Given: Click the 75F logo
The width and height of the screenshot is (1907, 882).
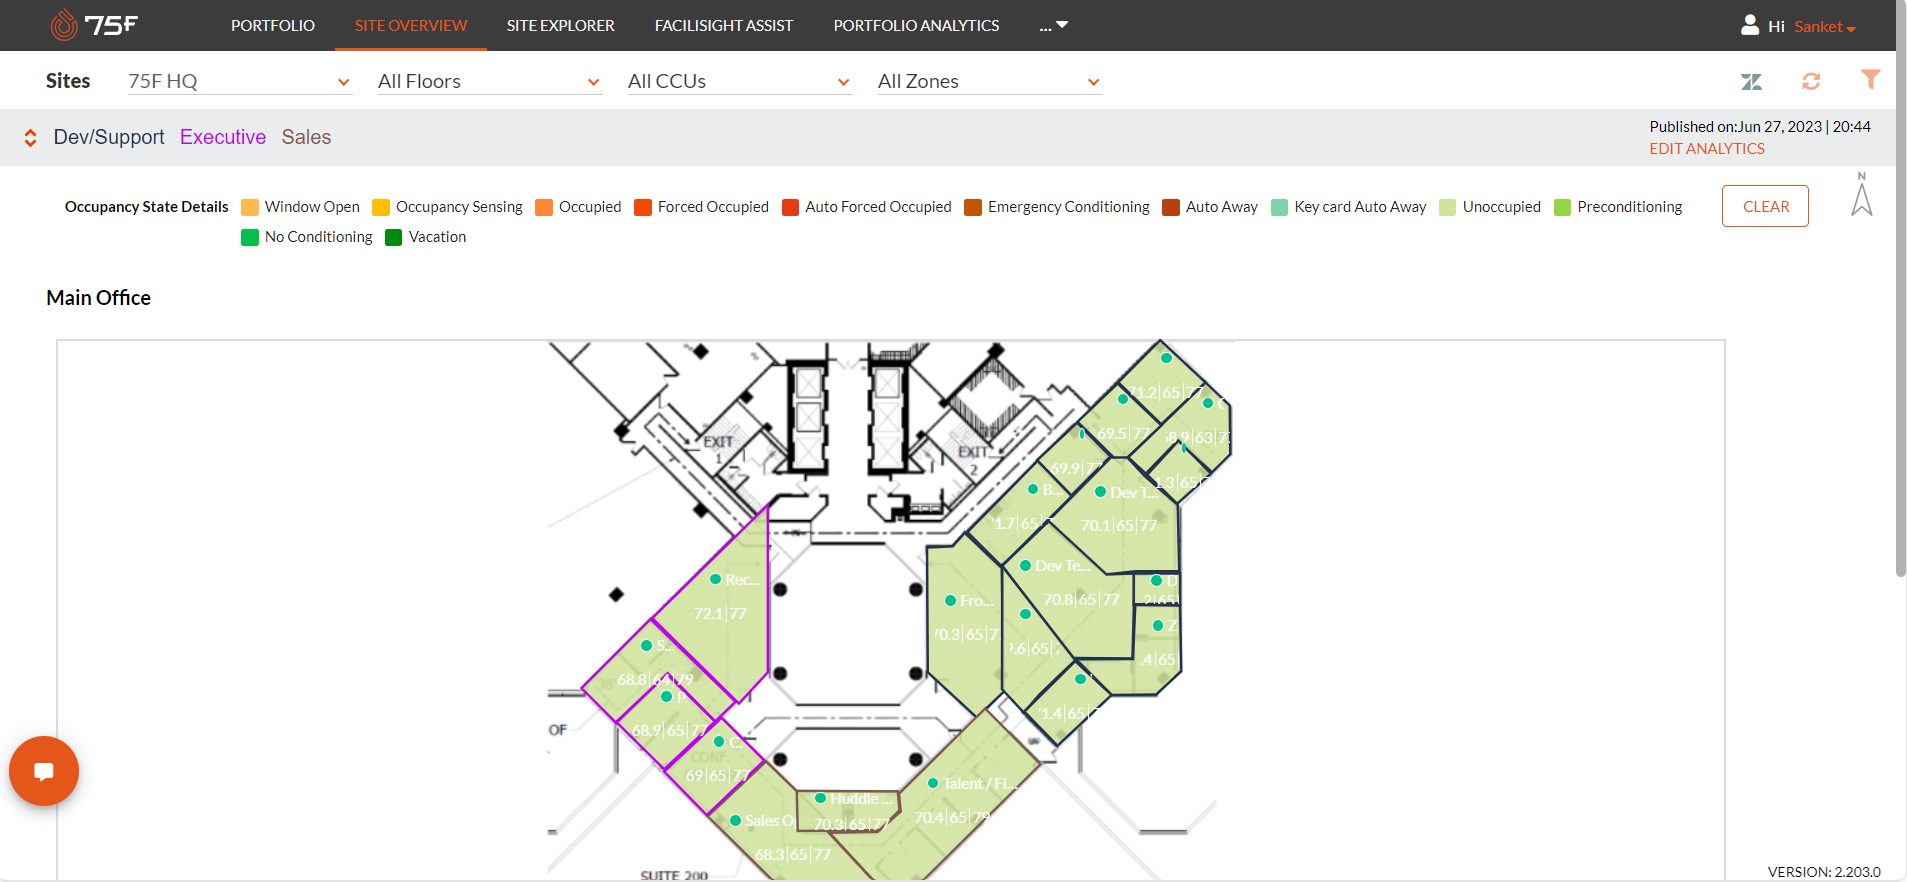Looking at the screenshot, I should [x=94, y=25].
